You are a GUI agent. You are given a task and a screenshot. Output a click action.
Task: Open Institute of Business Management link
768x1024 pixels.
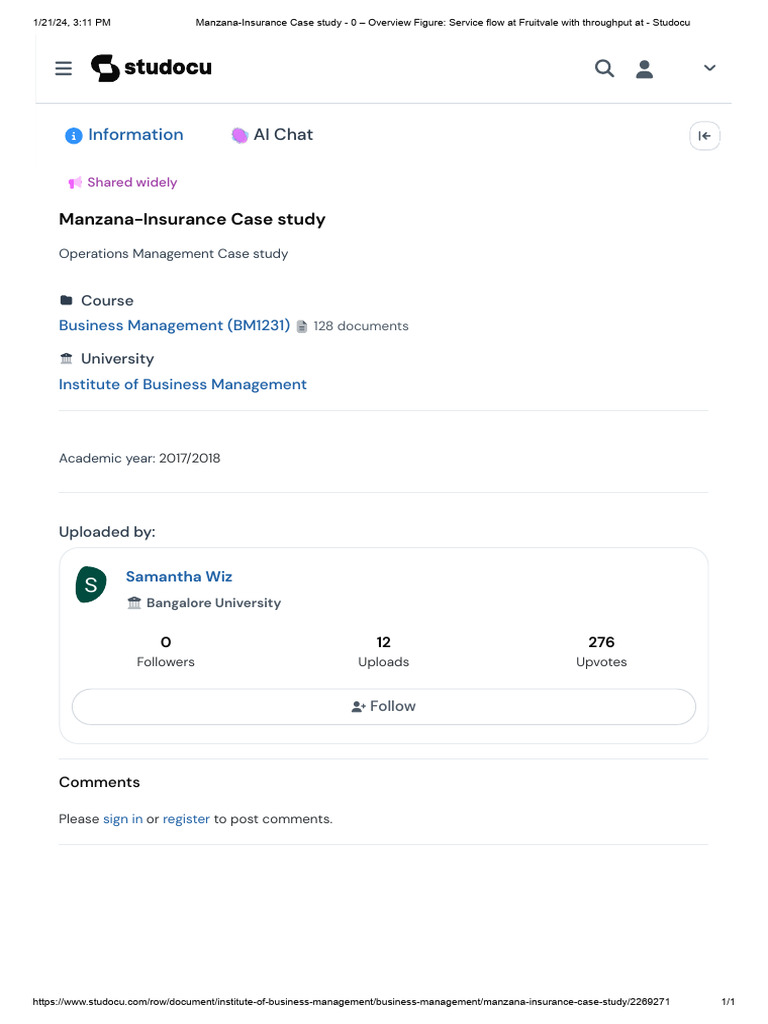point(182,384)
